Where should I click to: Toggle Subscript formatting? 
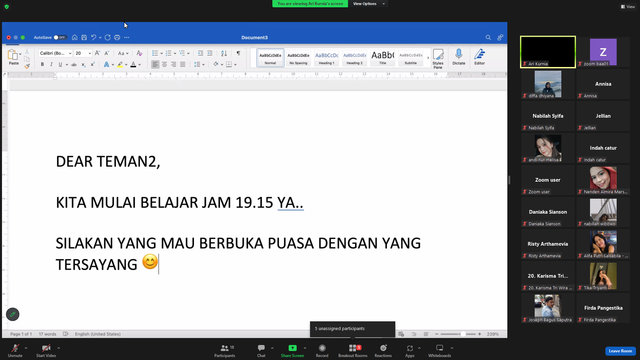(83, 64)
